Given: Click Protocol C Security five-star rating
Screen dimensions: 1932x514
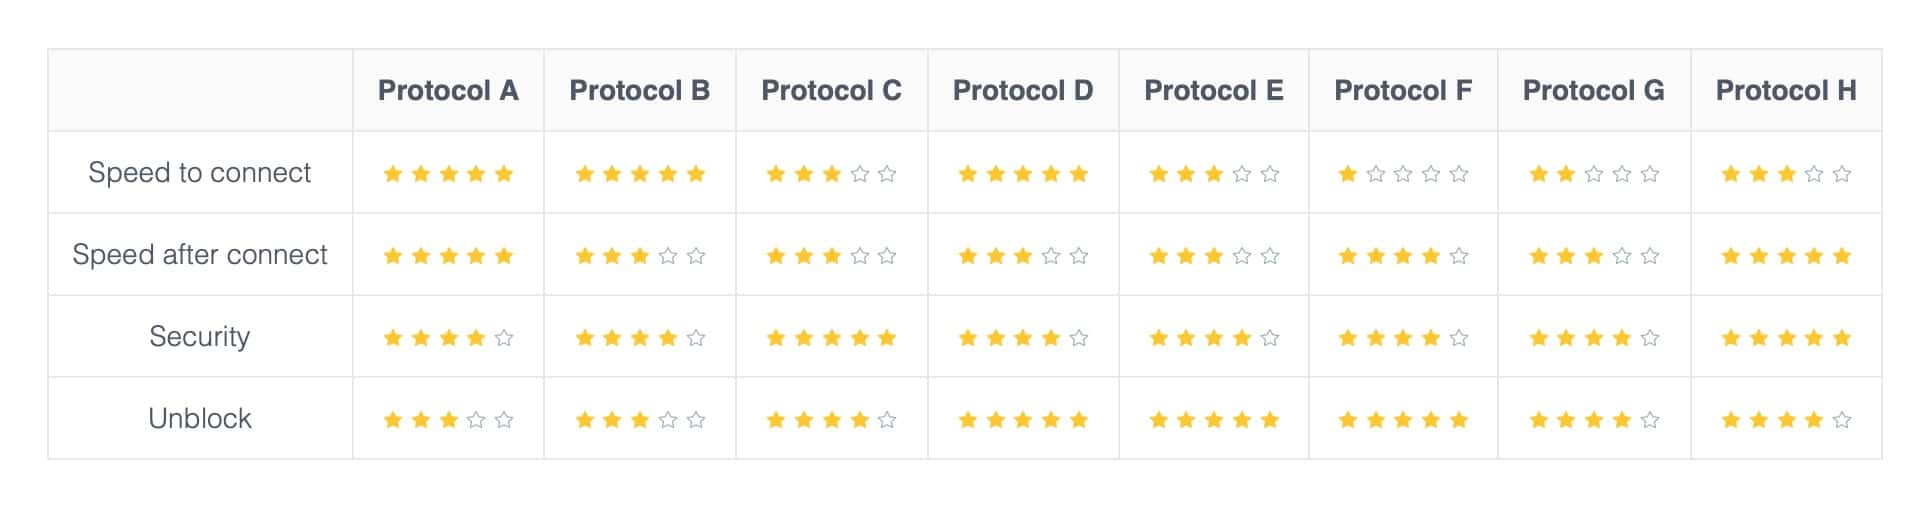Looking at the screenshot, I should [831, 338].
